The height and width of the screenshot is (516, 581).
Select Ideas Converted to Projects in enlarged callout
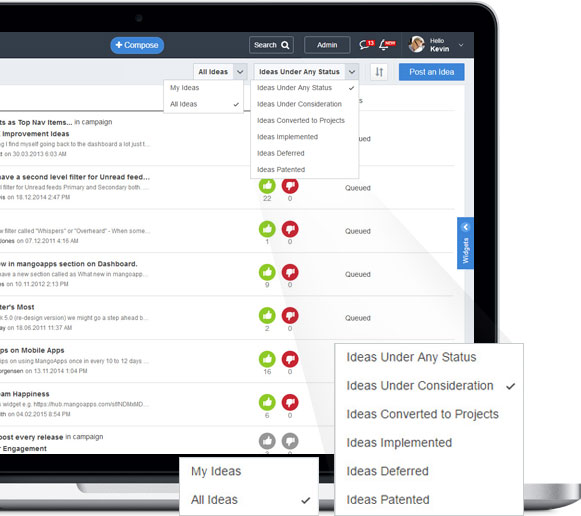pyautogui.click(x=429, y=414)
